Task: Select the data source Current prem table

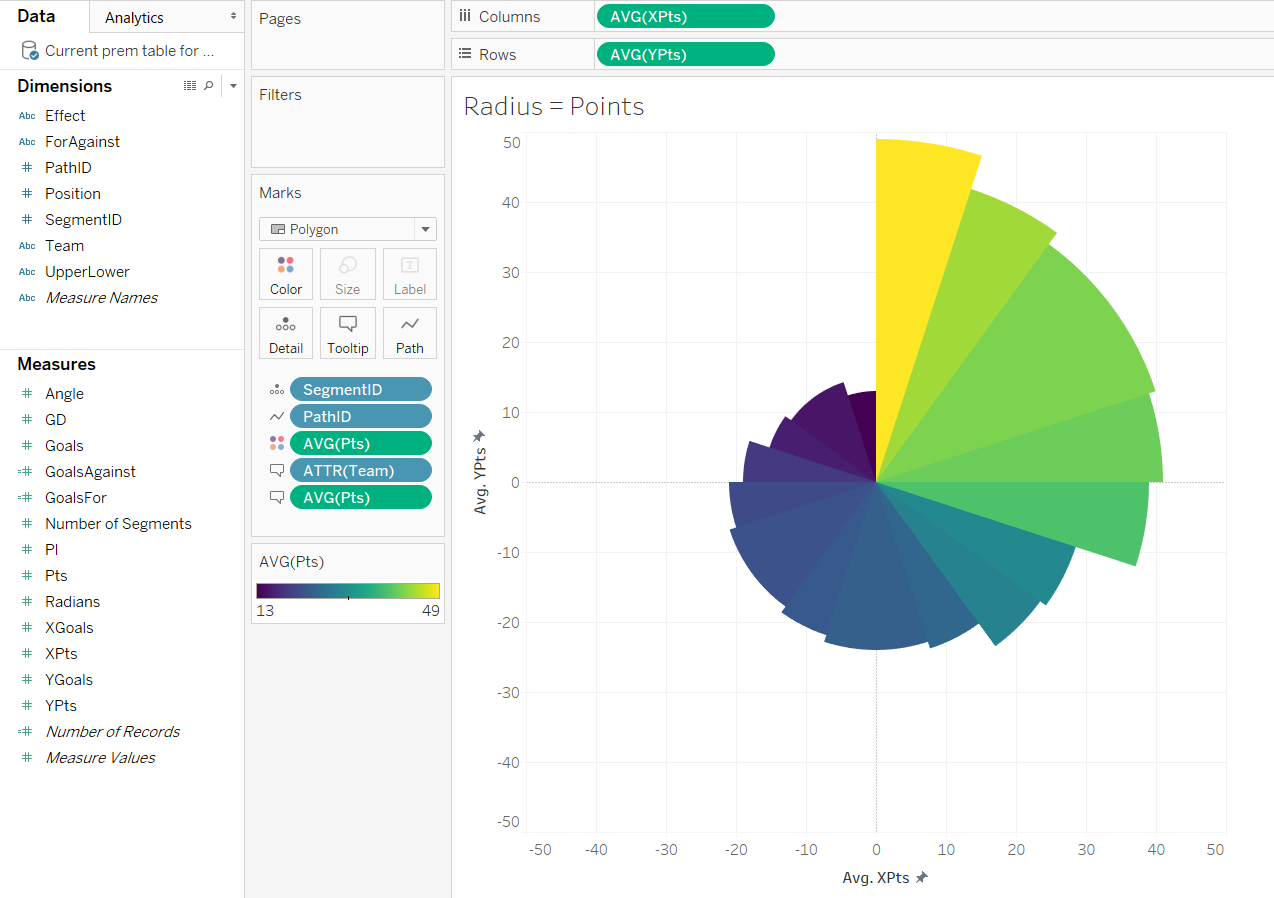Action: 128,50
